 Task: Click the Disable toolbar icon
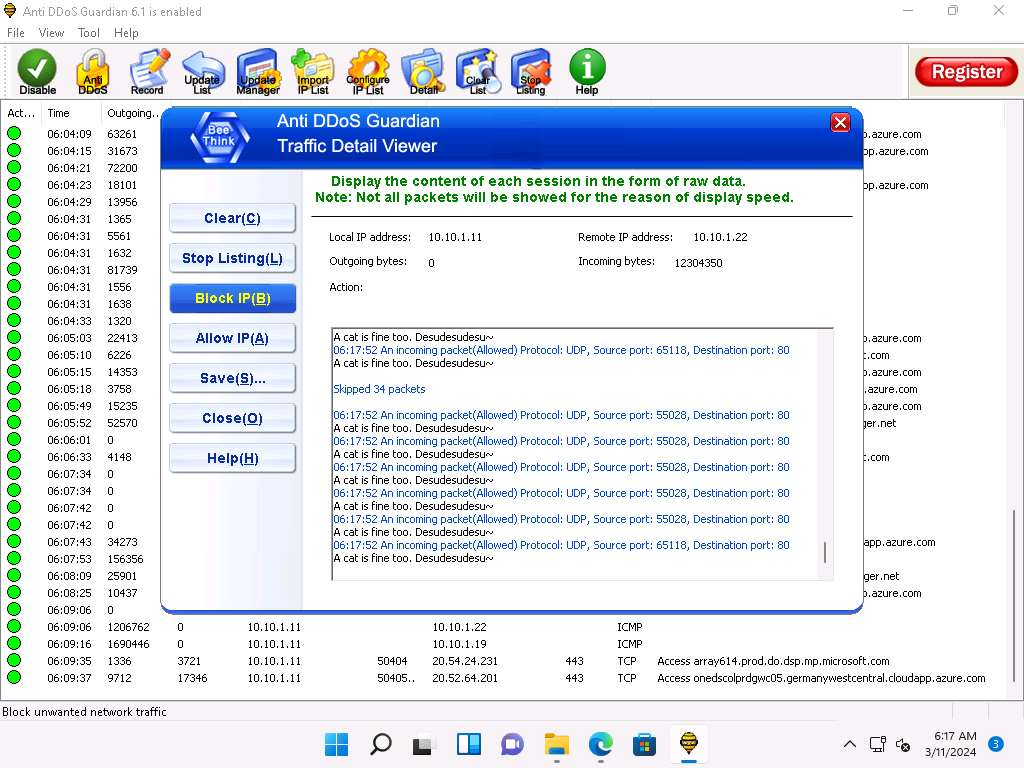point(37,72)
